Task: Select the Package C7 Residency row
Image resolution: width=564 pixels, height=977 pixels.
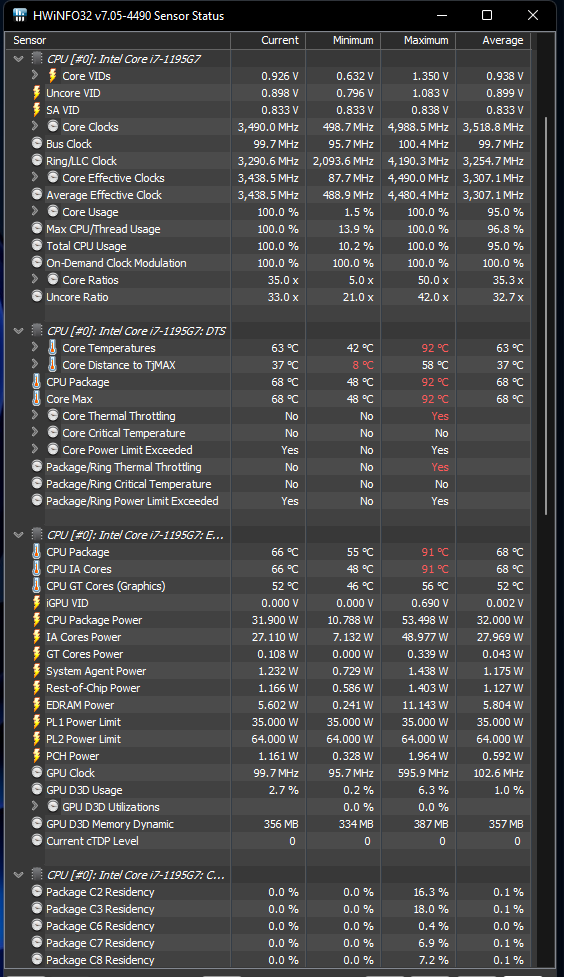Action: pyautogui.click(x=268, y=943)
